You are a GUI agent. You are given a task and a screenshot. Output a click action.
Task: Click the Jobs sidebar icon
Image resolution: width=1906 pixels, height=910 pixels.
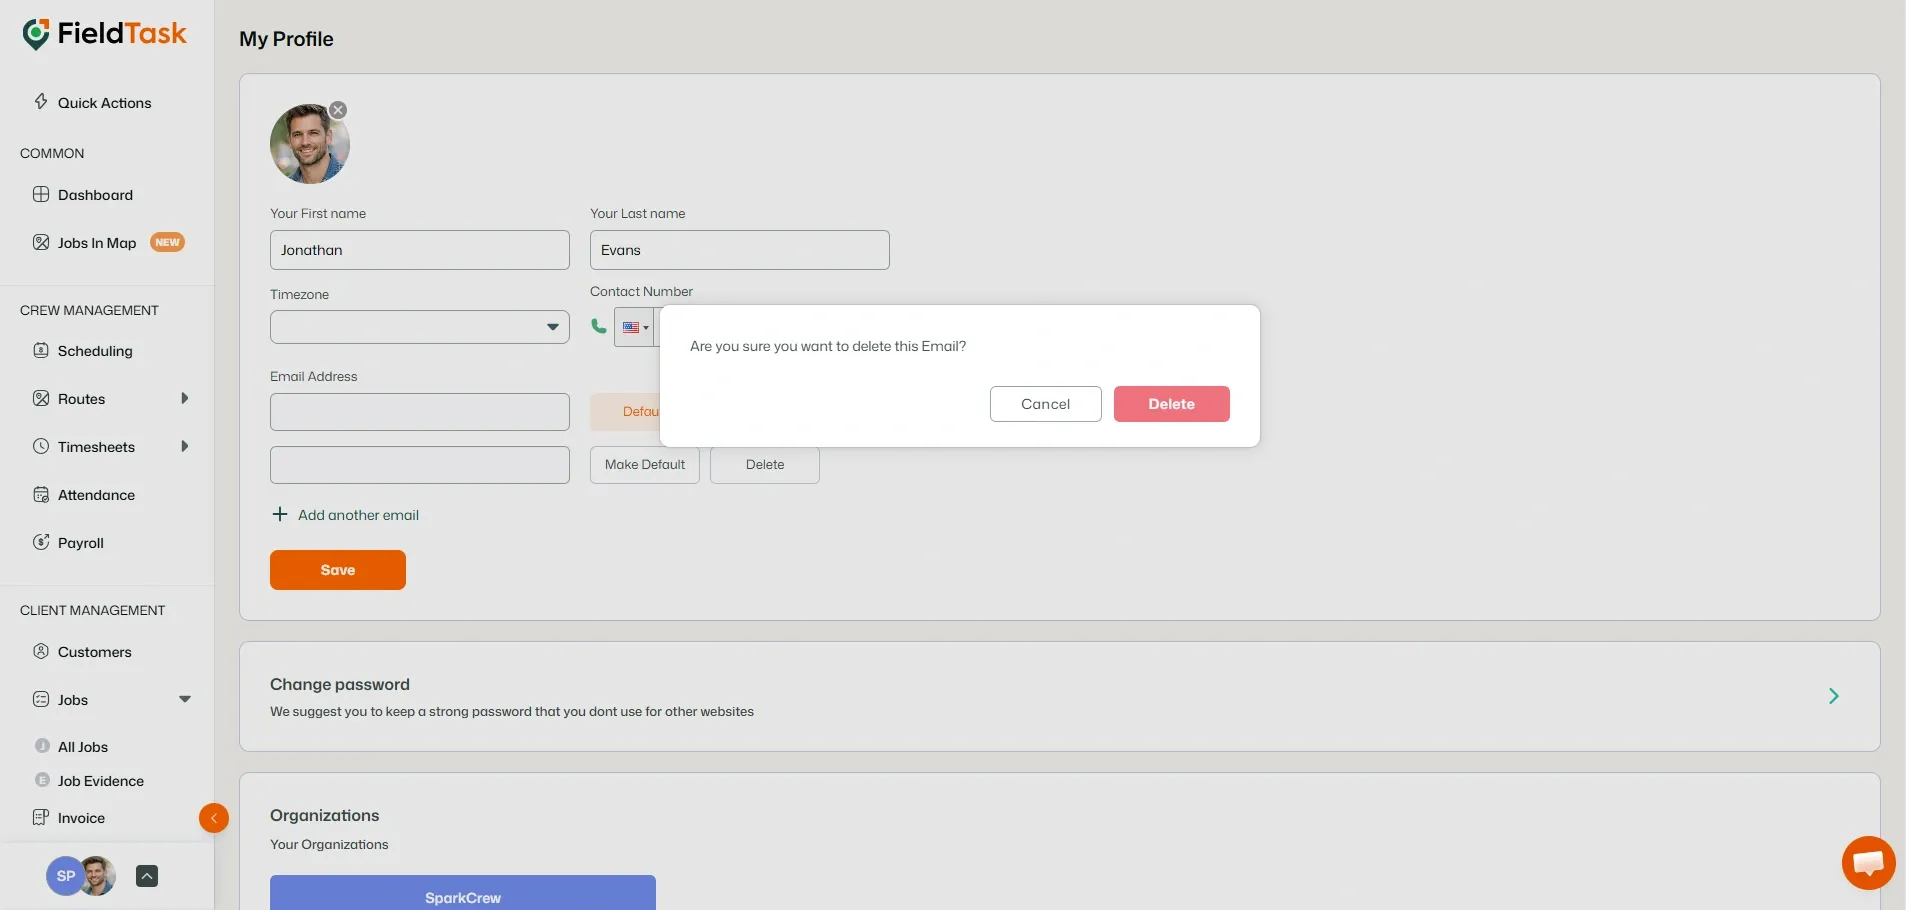coord(41,699)
